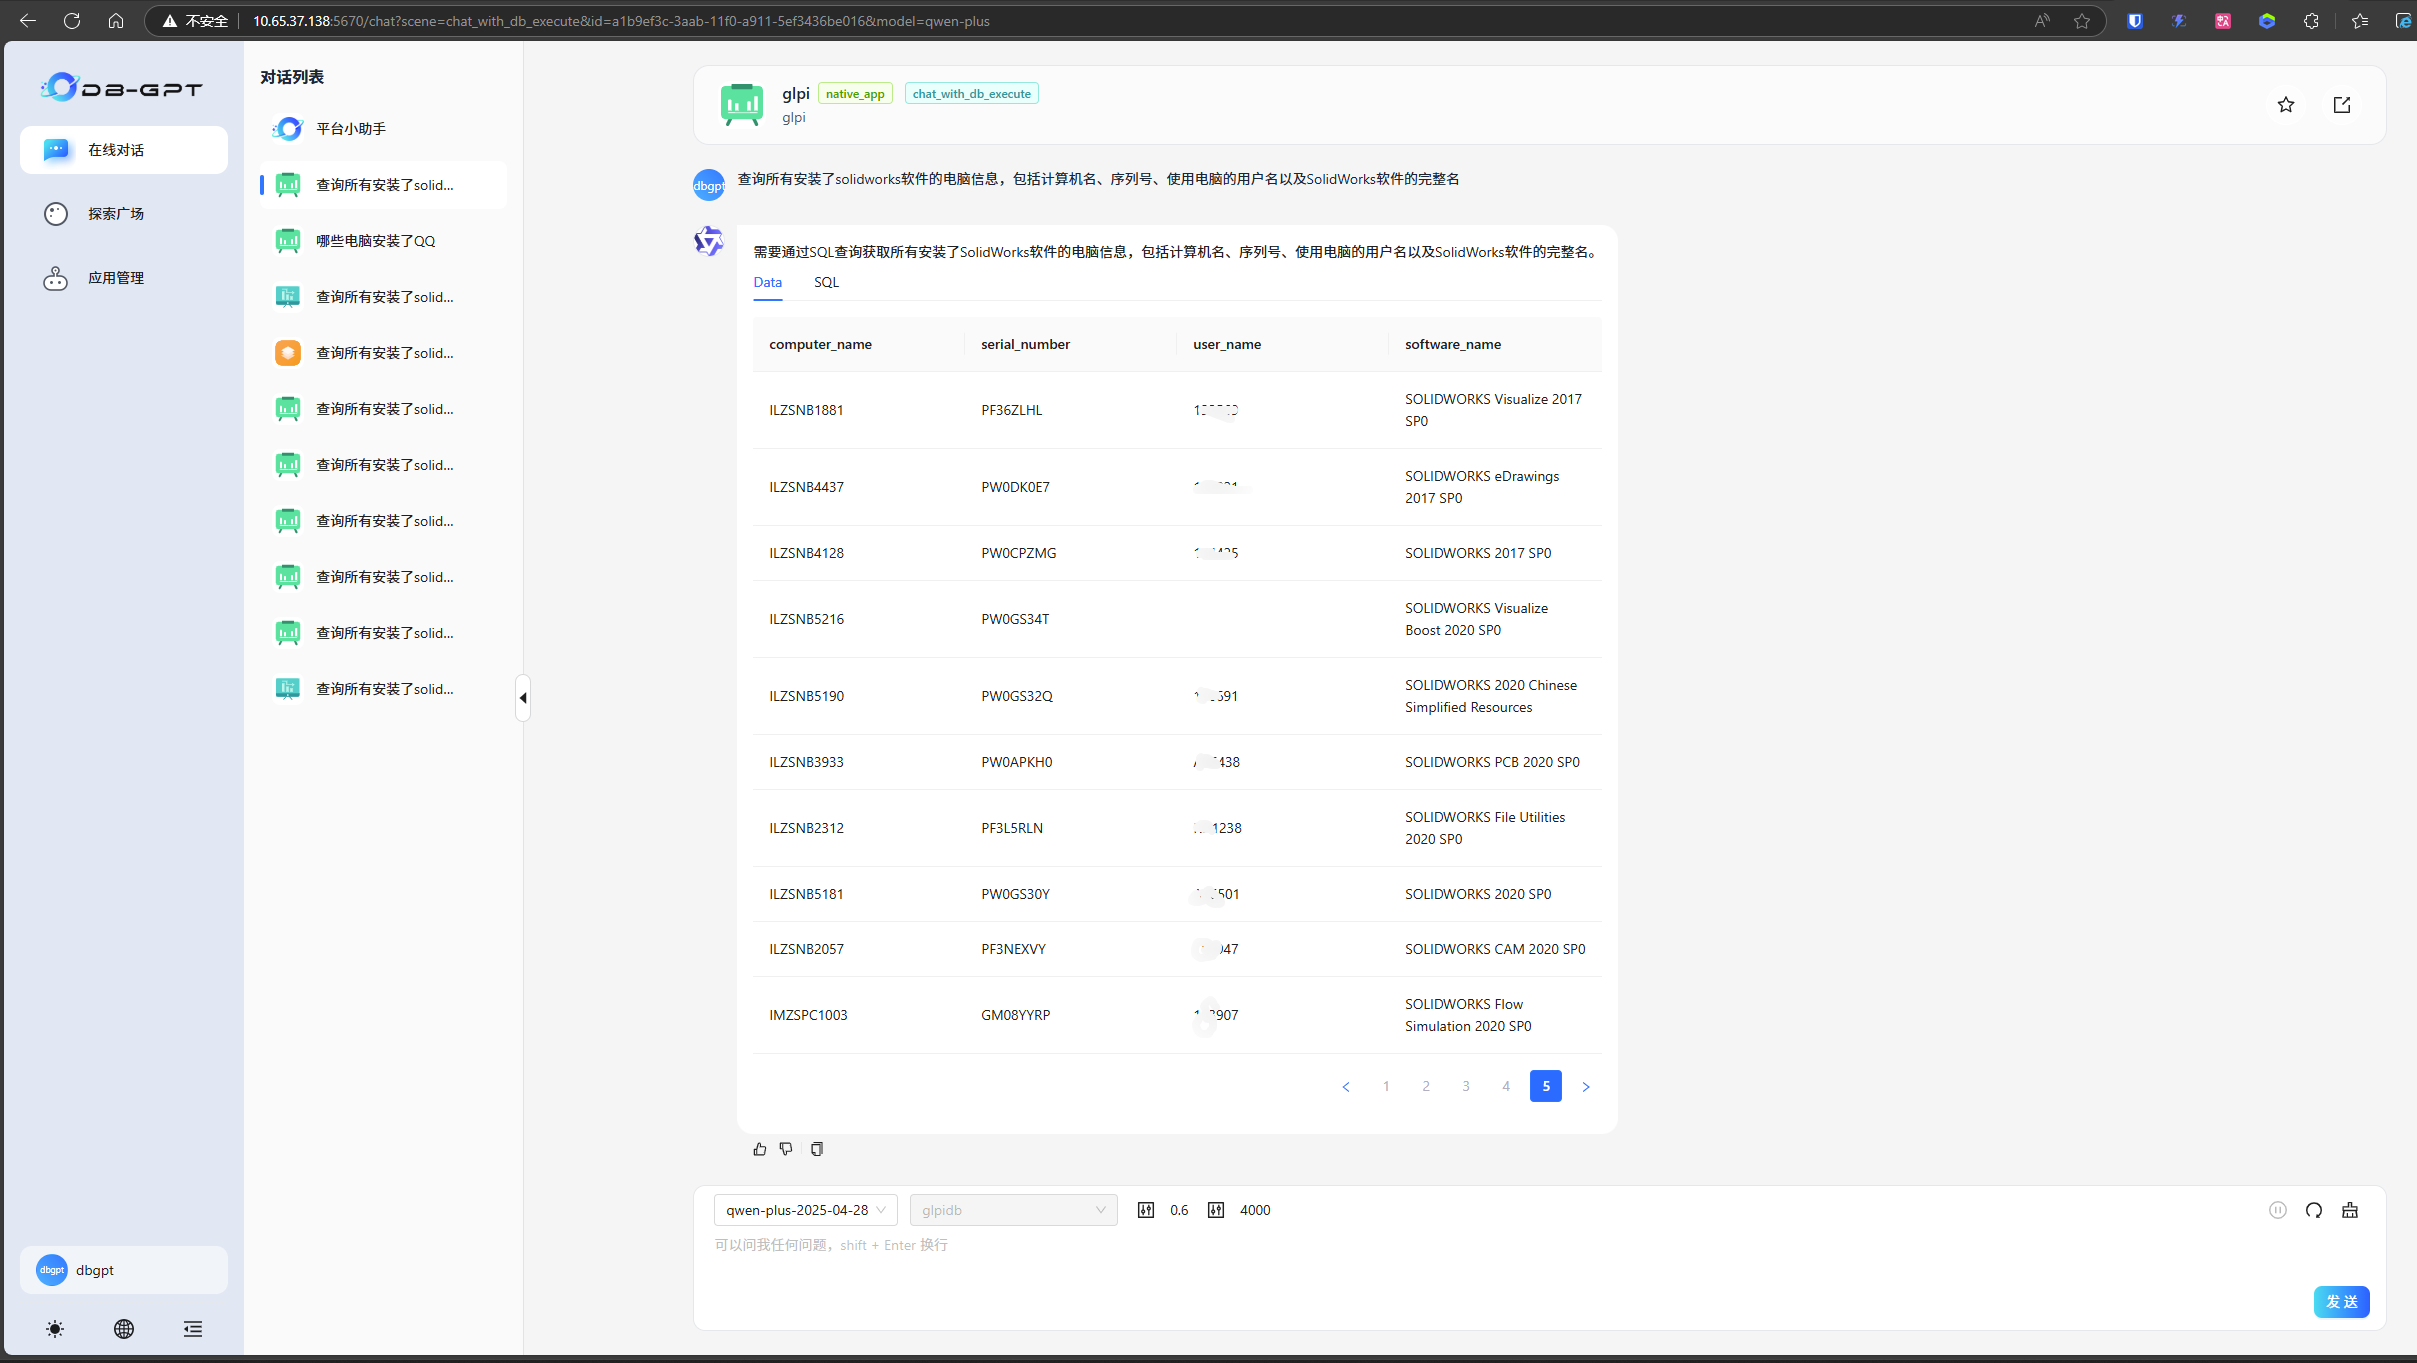Open the glpidb database dropdown
The image size is (2417, 1363).
[x=1014, y=1210]
